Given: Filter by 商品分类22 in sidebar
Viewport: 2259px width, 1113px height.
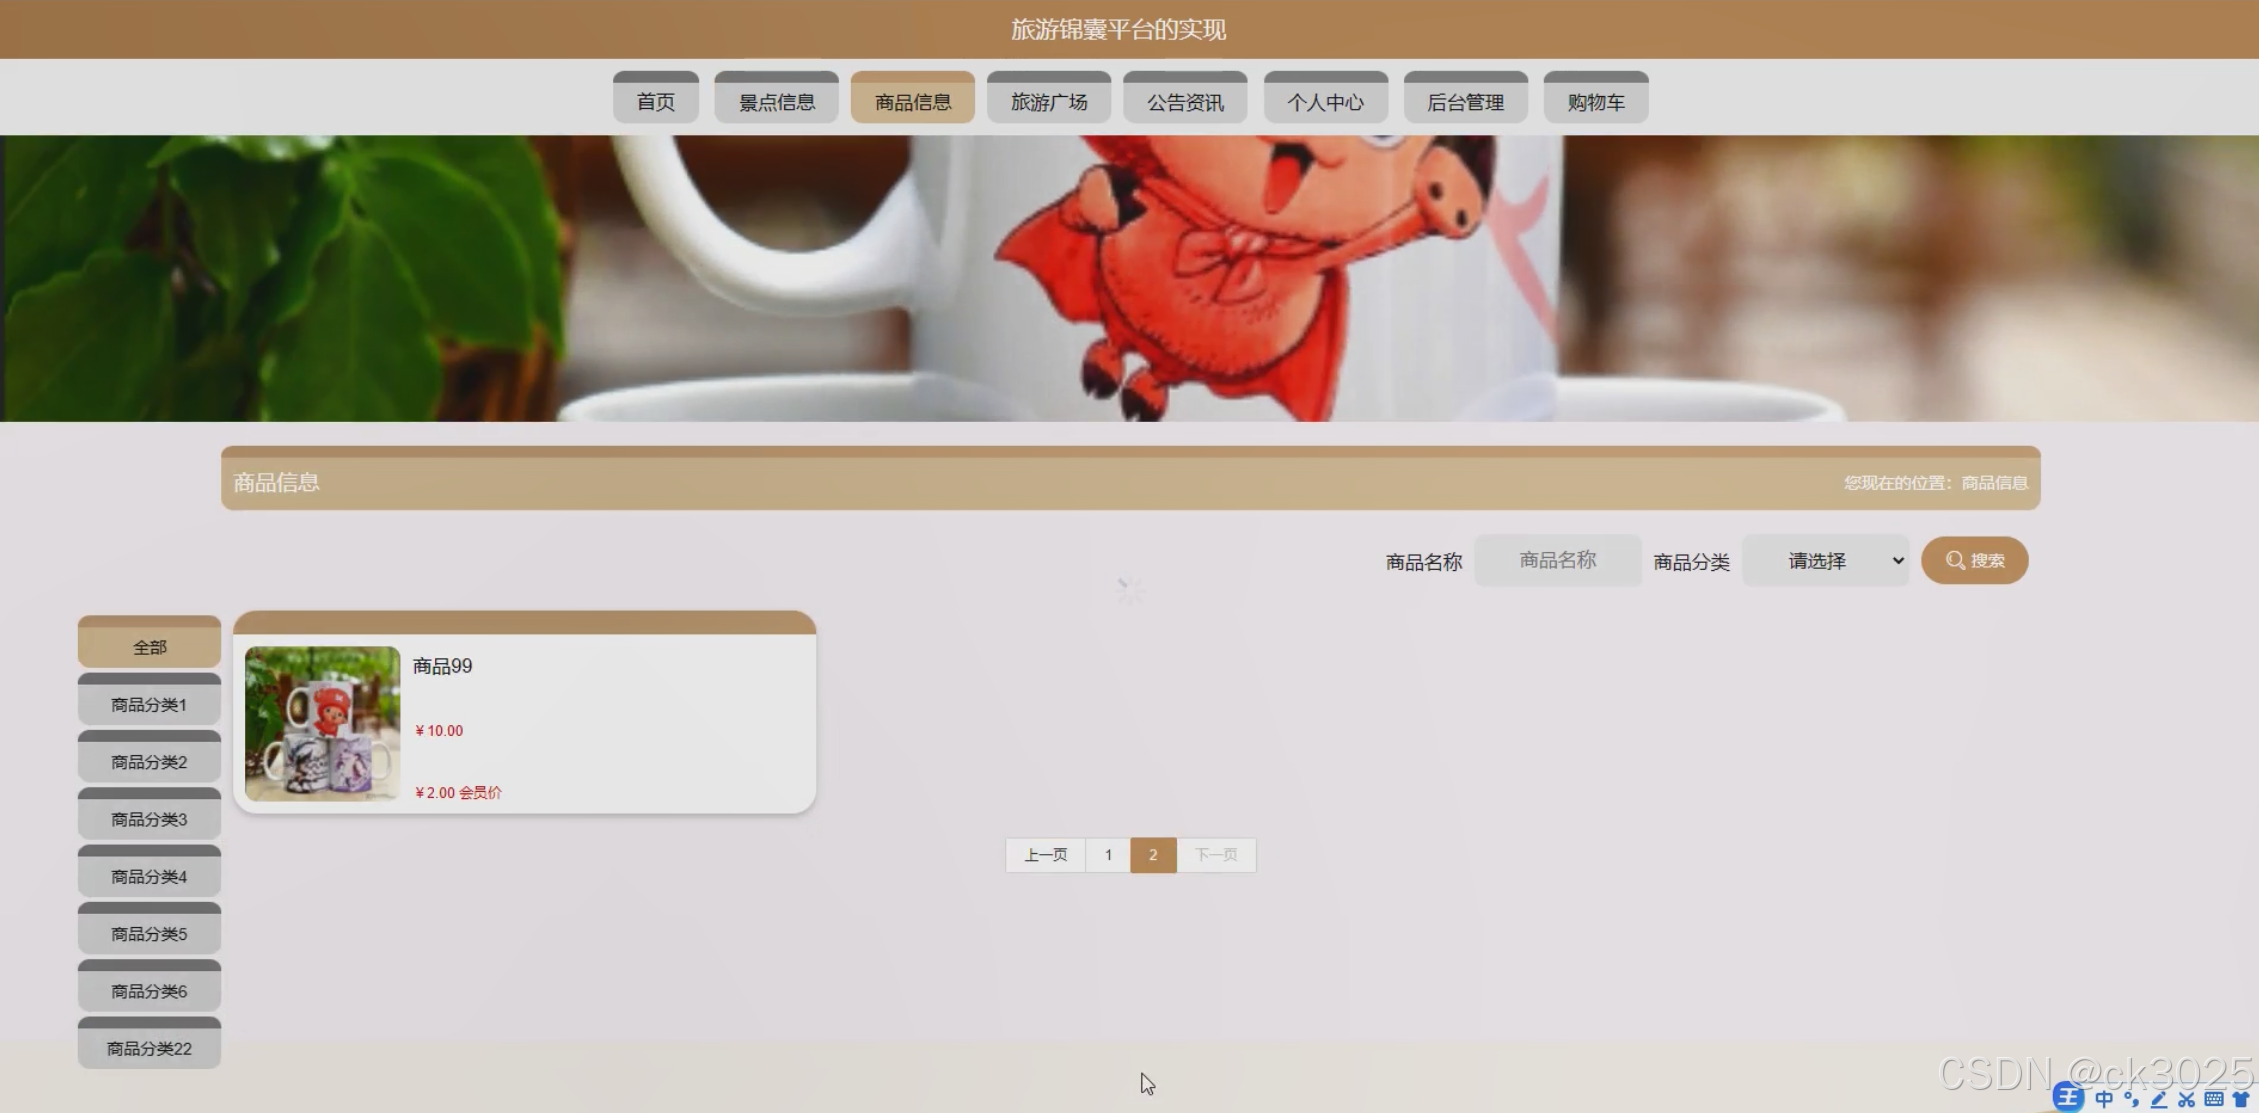Looking at the screenshot, I should pyautogui.click(x=149, y=1047).
